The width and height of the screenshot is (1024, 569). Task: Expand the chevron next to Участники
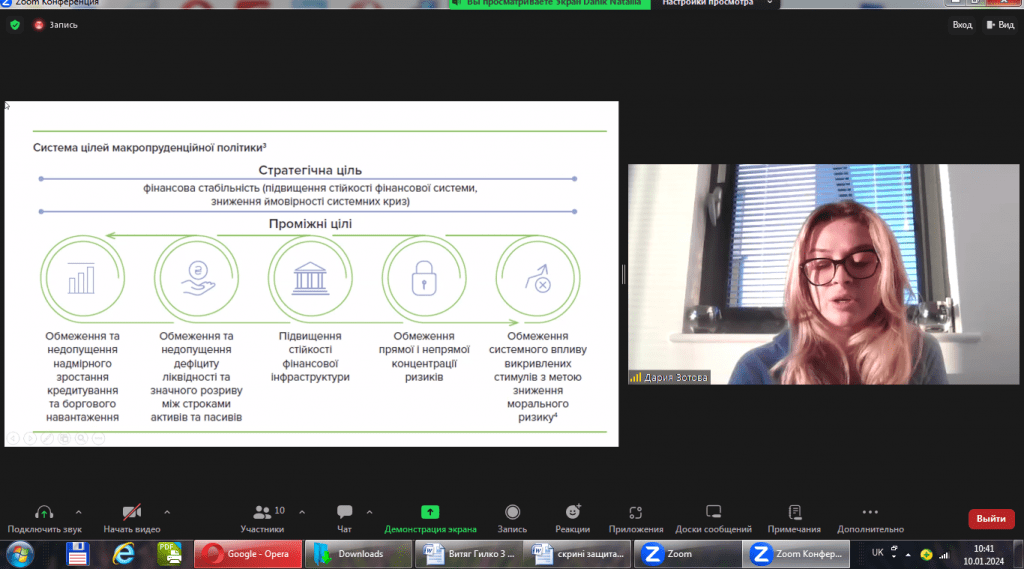(302, 511)
